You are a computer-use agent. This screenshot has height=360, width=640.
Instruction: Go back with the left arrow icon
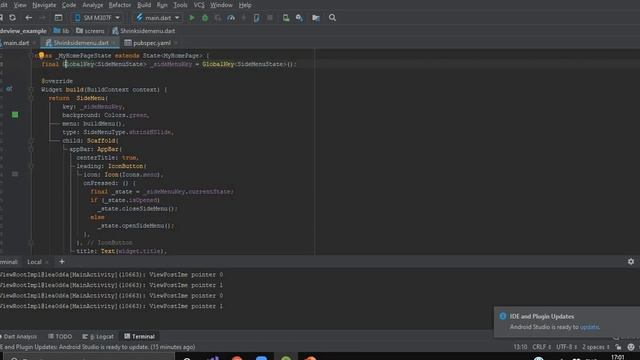(x=29, y=18)
